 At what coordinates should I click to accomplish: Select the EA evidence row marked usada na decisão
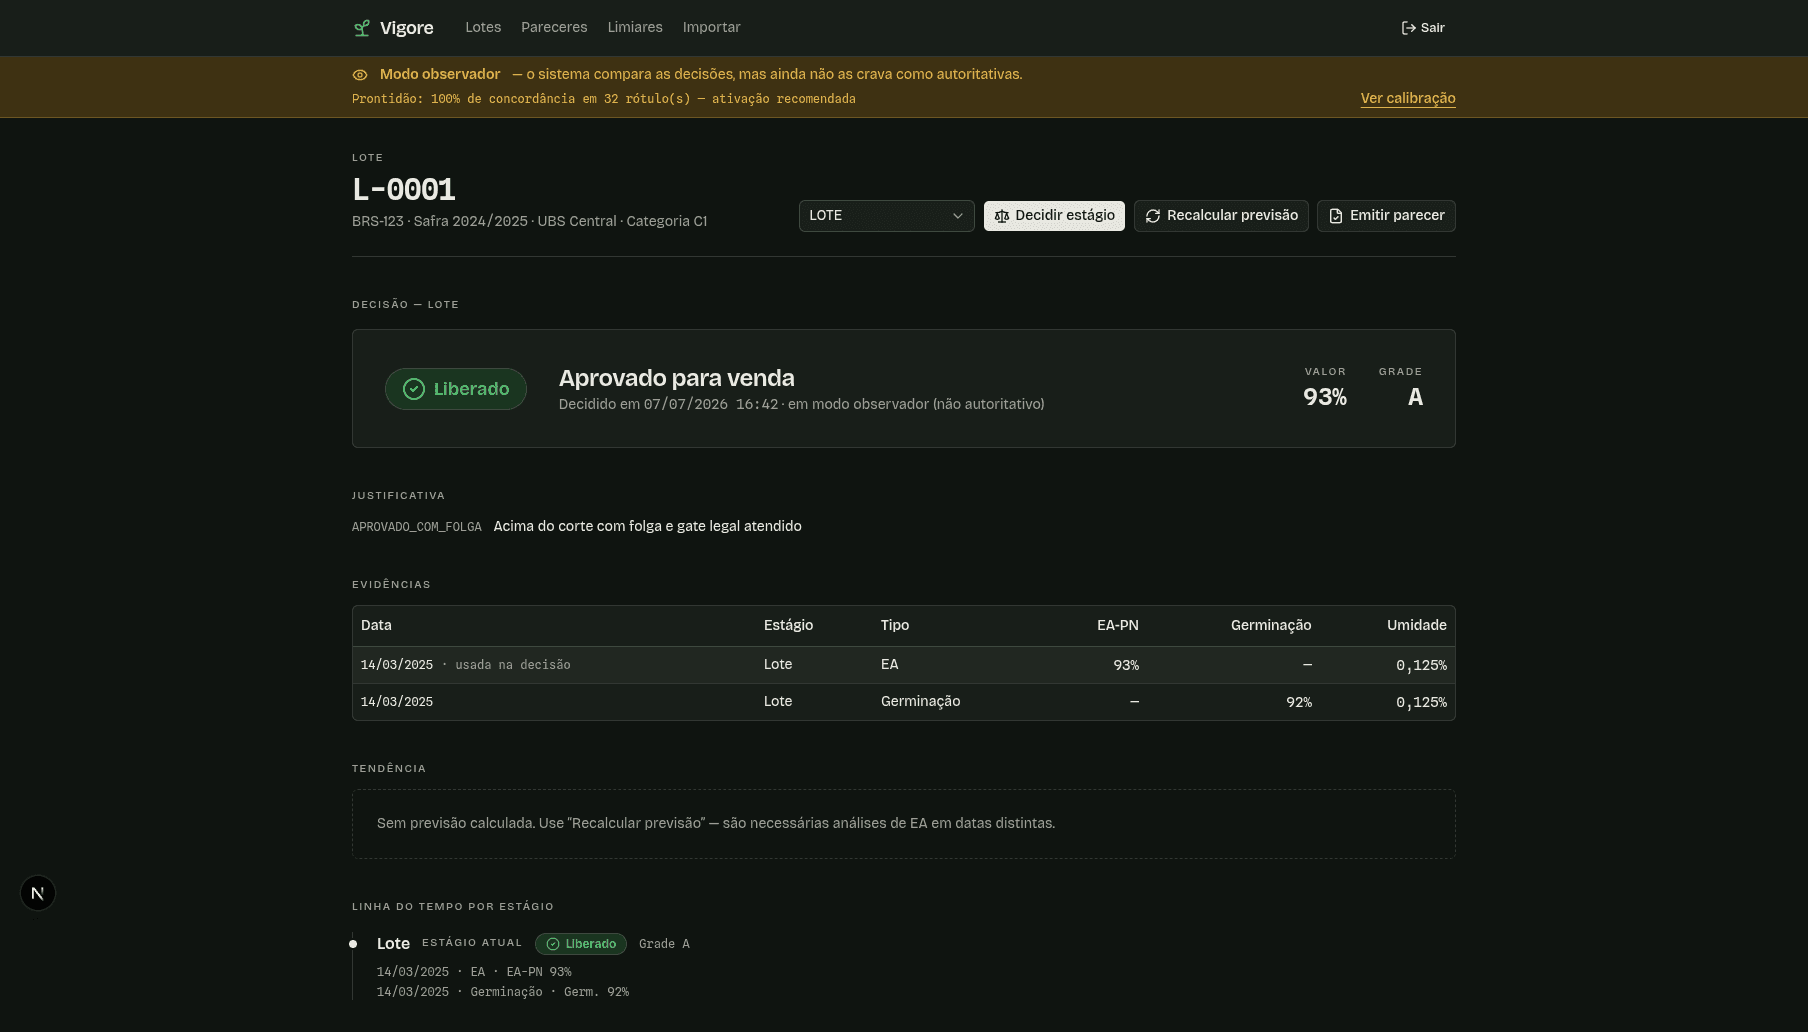coord(904,665)
